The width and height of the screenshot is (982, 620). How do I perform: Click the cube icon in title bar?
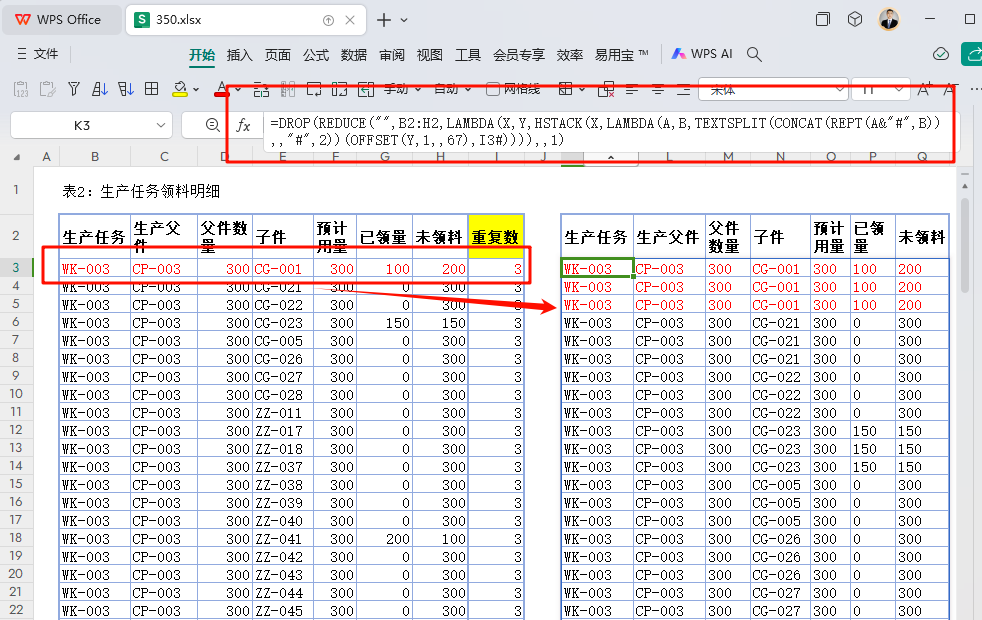[x=855, y=19]
